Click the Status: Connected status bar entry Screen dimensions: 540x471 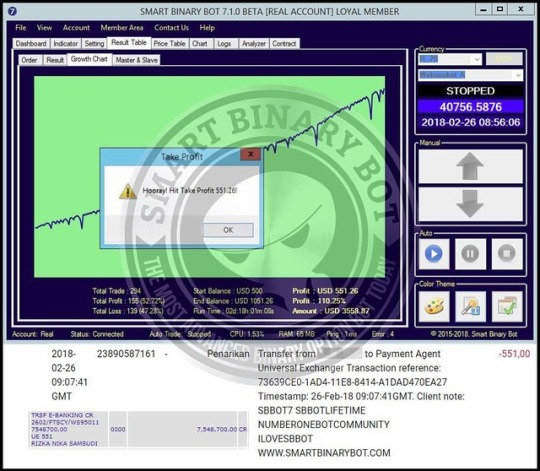click(97, 334)
